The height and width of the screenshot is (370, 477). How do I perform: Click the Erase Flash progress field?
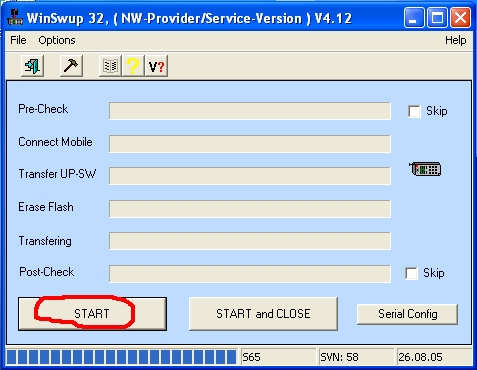250,209
